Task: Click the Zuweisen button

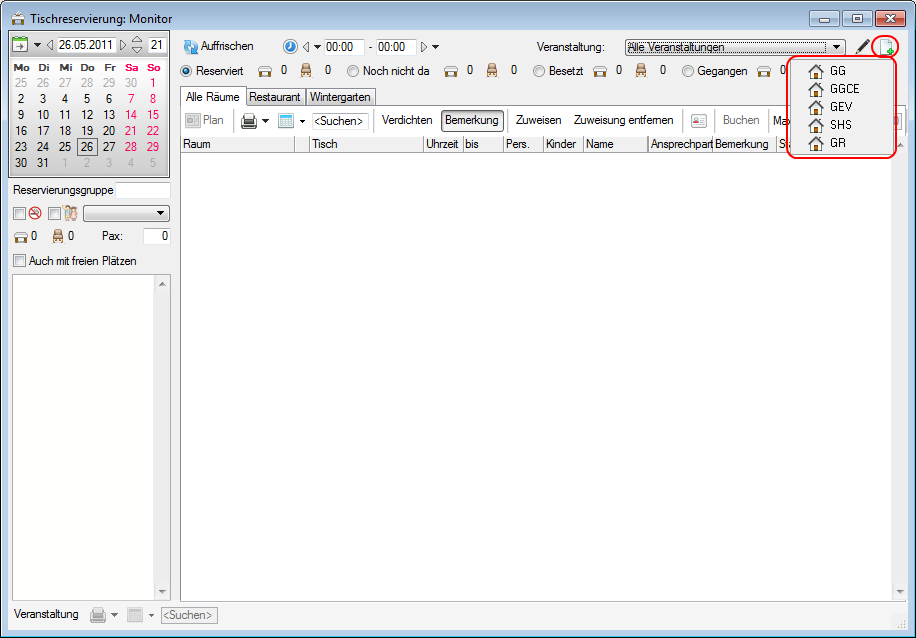Action: tap(538, 120)
